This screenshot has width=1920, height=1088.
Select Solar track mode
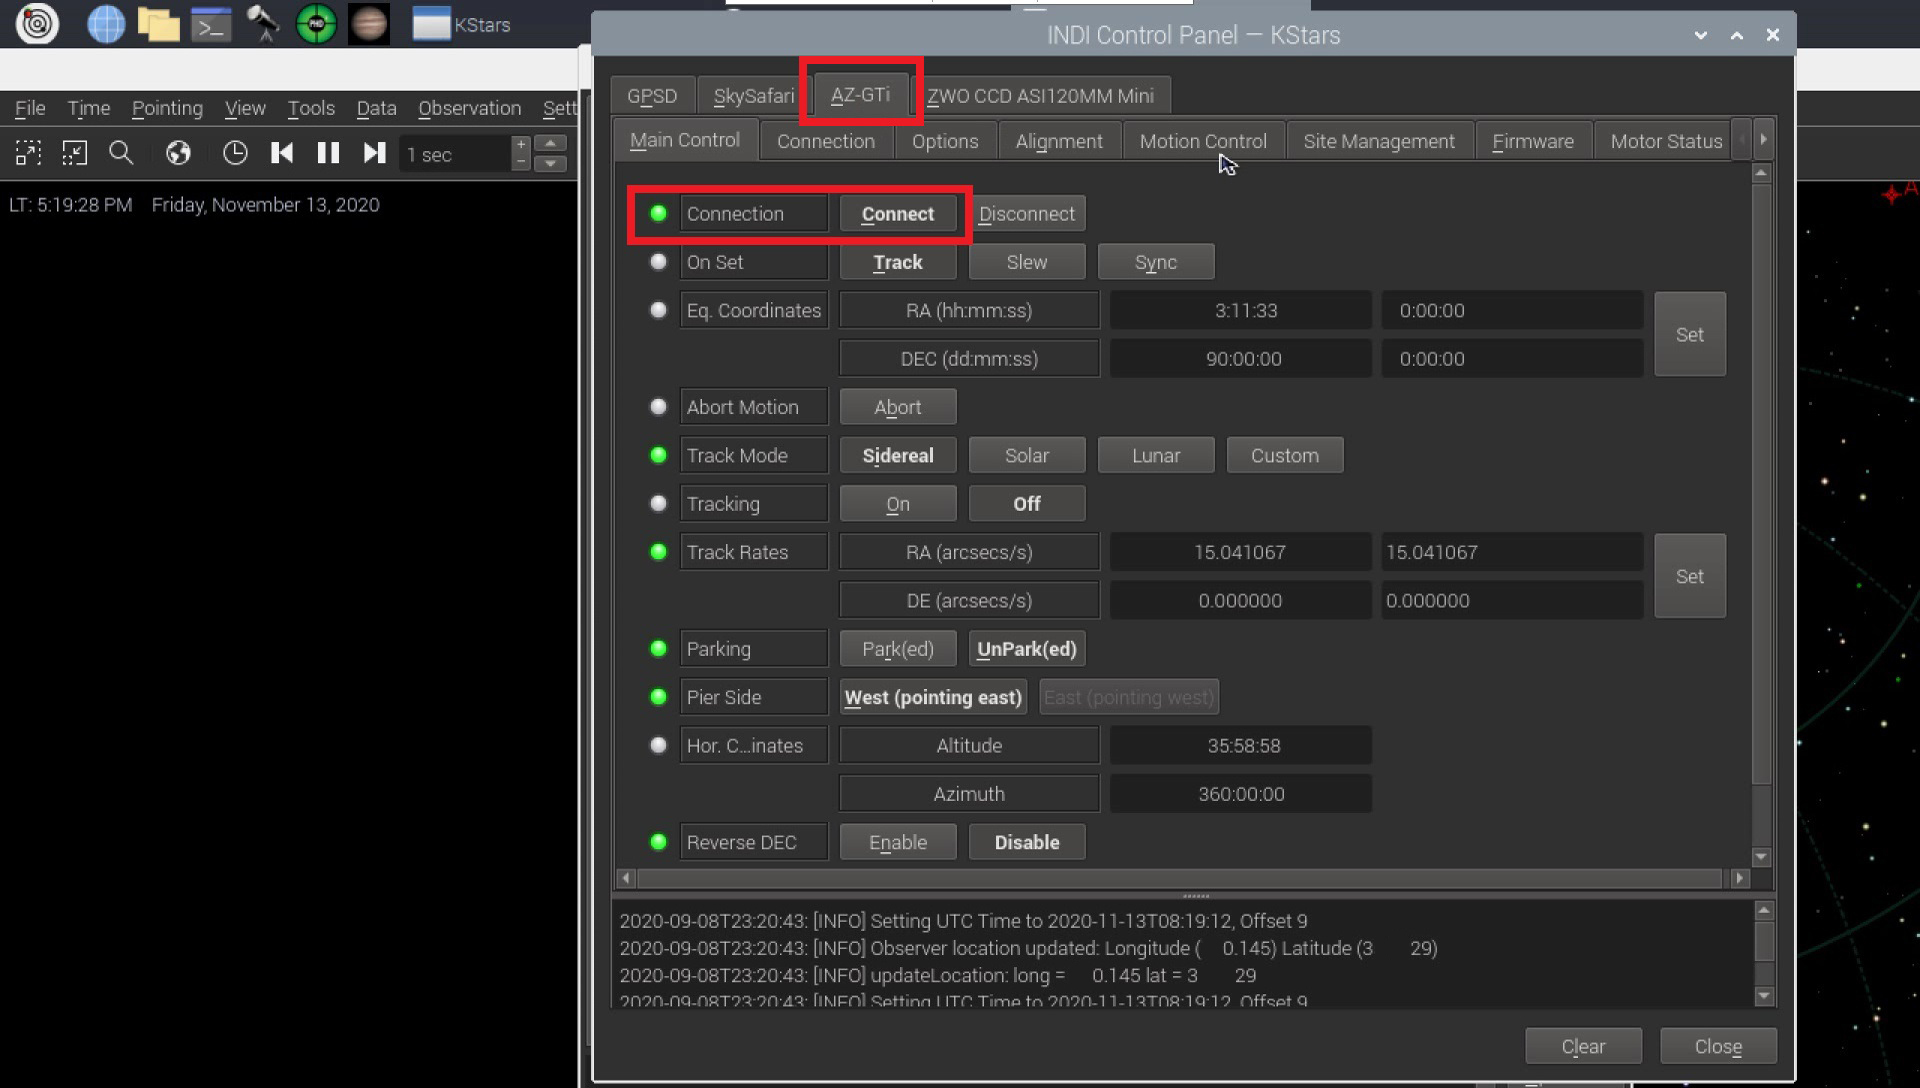(1027, 455)
